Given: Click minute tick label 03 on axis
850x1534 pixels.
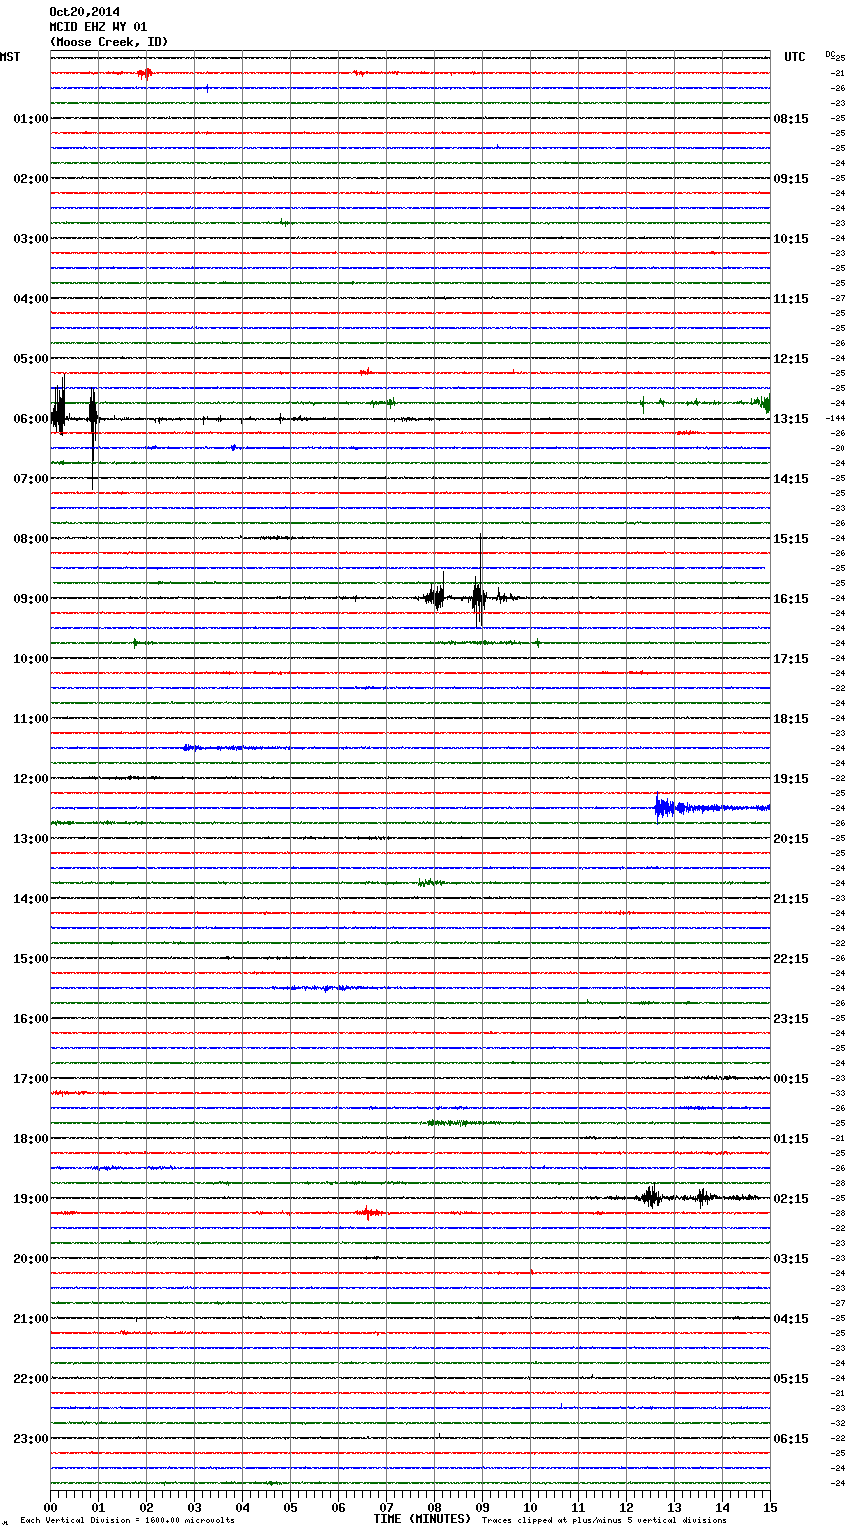Looking at the screenshot, I should pyautogui.click(x=194, y=1508).
